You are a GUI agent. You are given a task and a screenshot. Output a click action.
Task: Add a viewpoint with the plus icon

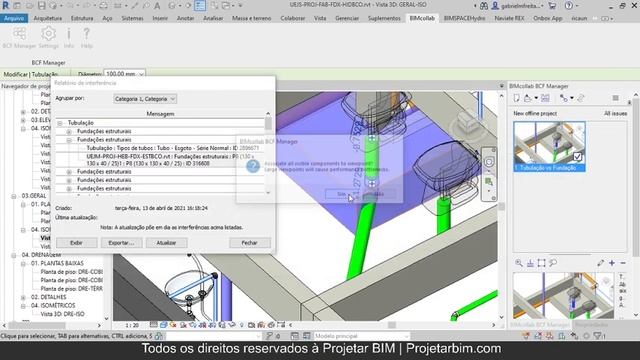click(x=612, y=263)
